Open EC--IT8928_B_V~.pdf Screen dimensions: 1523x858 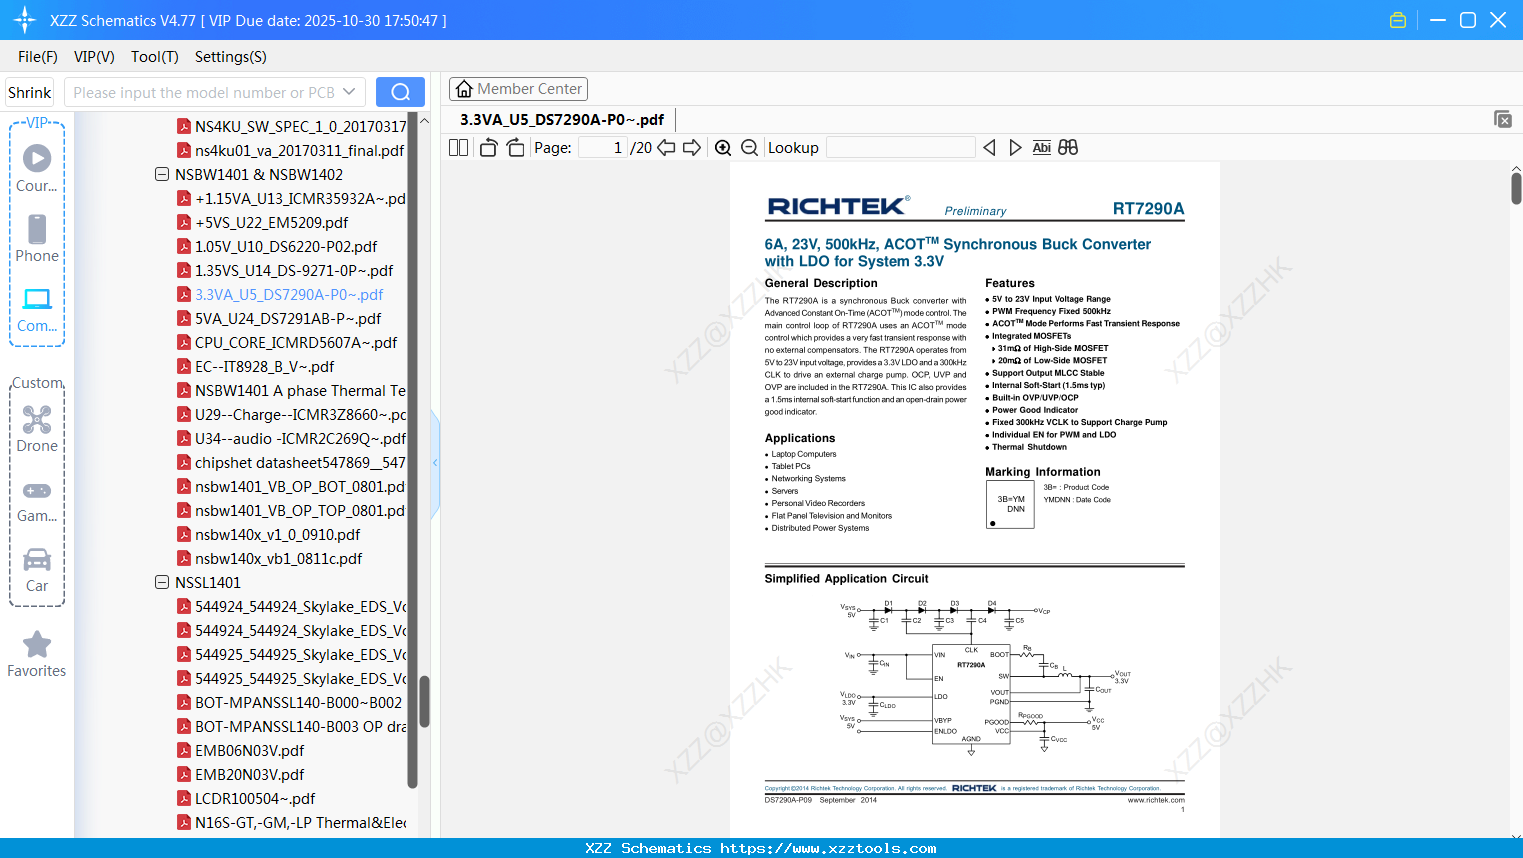pyautogui.click(x=256, y=366)
